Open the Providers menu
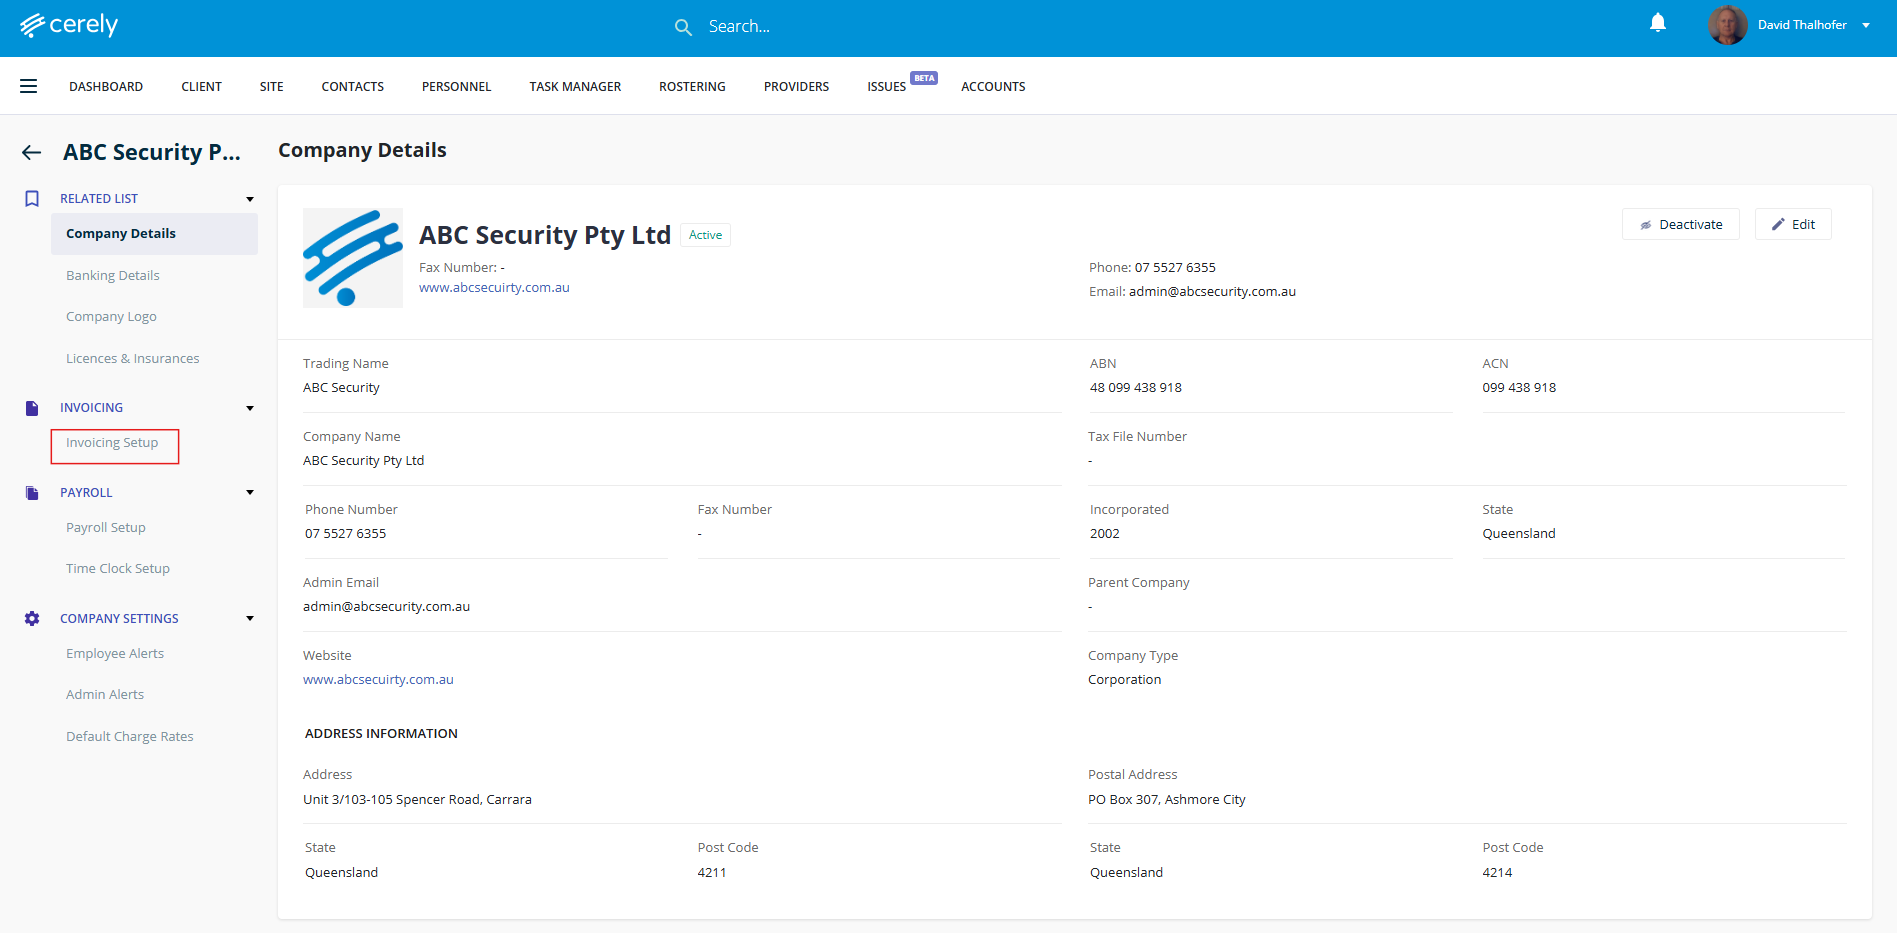 797,87
